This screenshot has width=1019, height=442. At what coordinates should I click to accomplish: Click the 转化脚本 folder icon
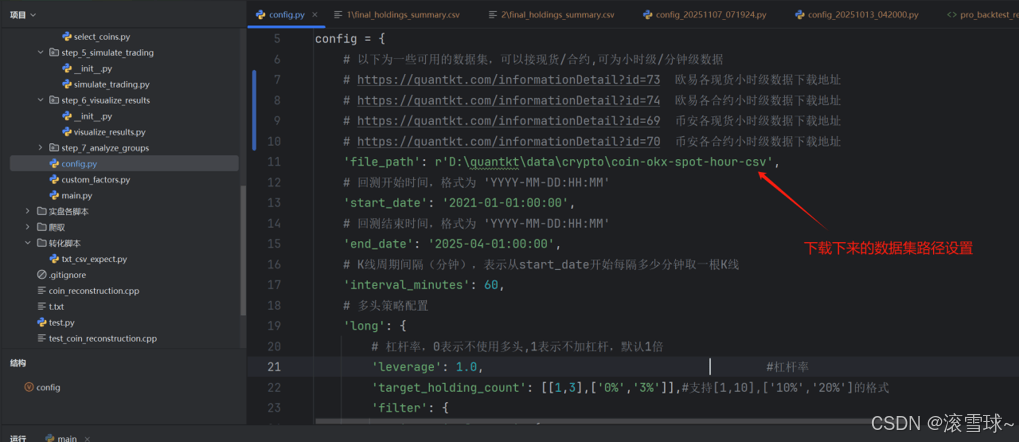point(42,243)
